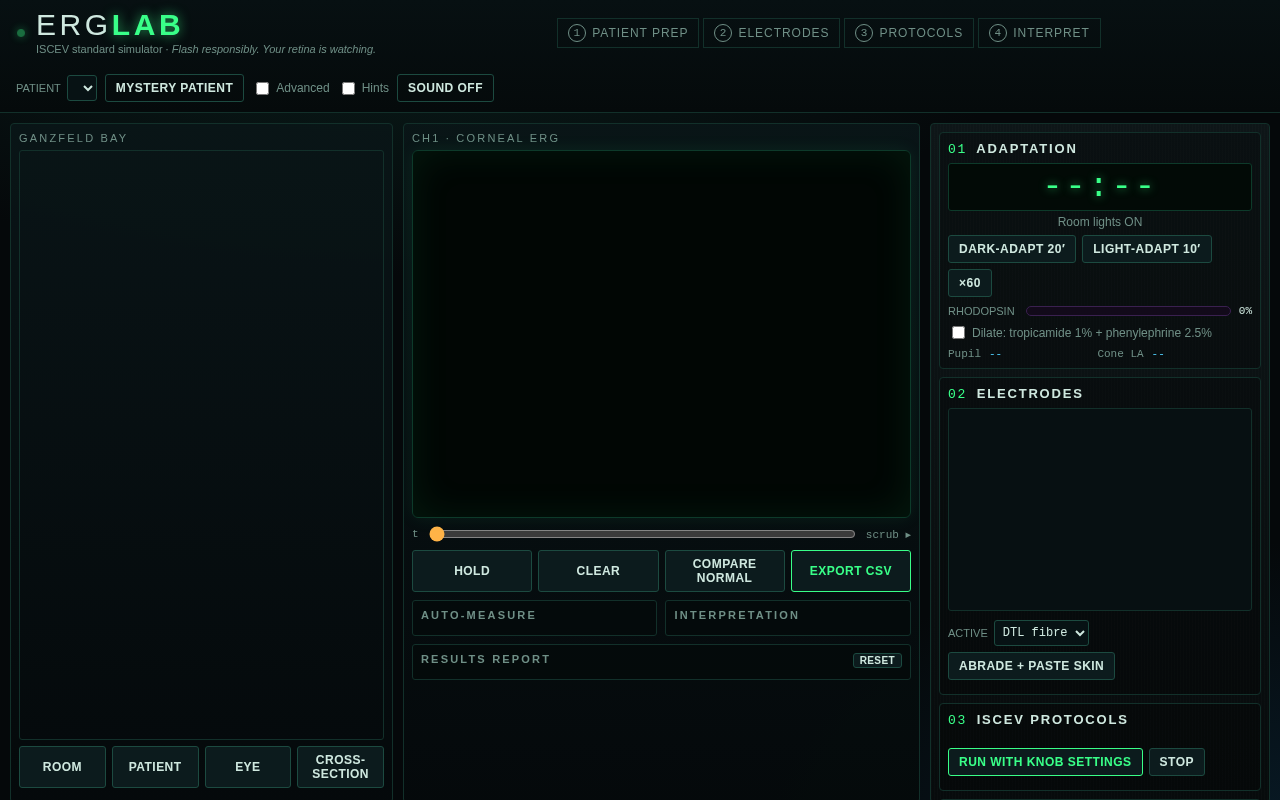The image size is (1280, 800).
Task: Load a Mystery Patient
Action: 174,88
